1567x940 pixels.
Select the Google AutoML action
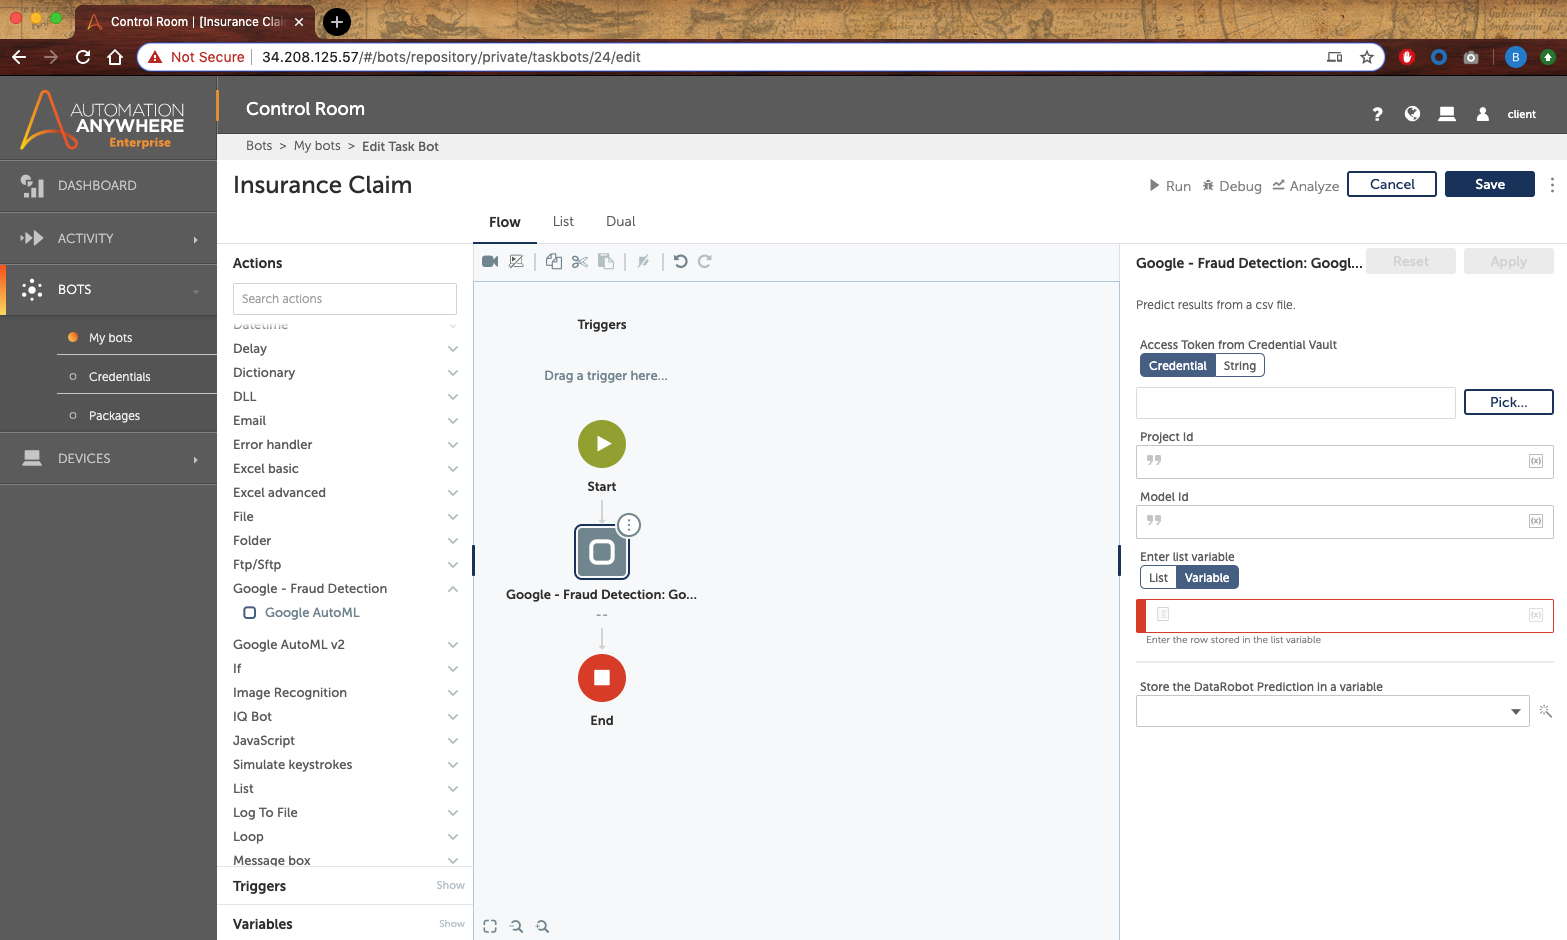(x=312, y=613)
